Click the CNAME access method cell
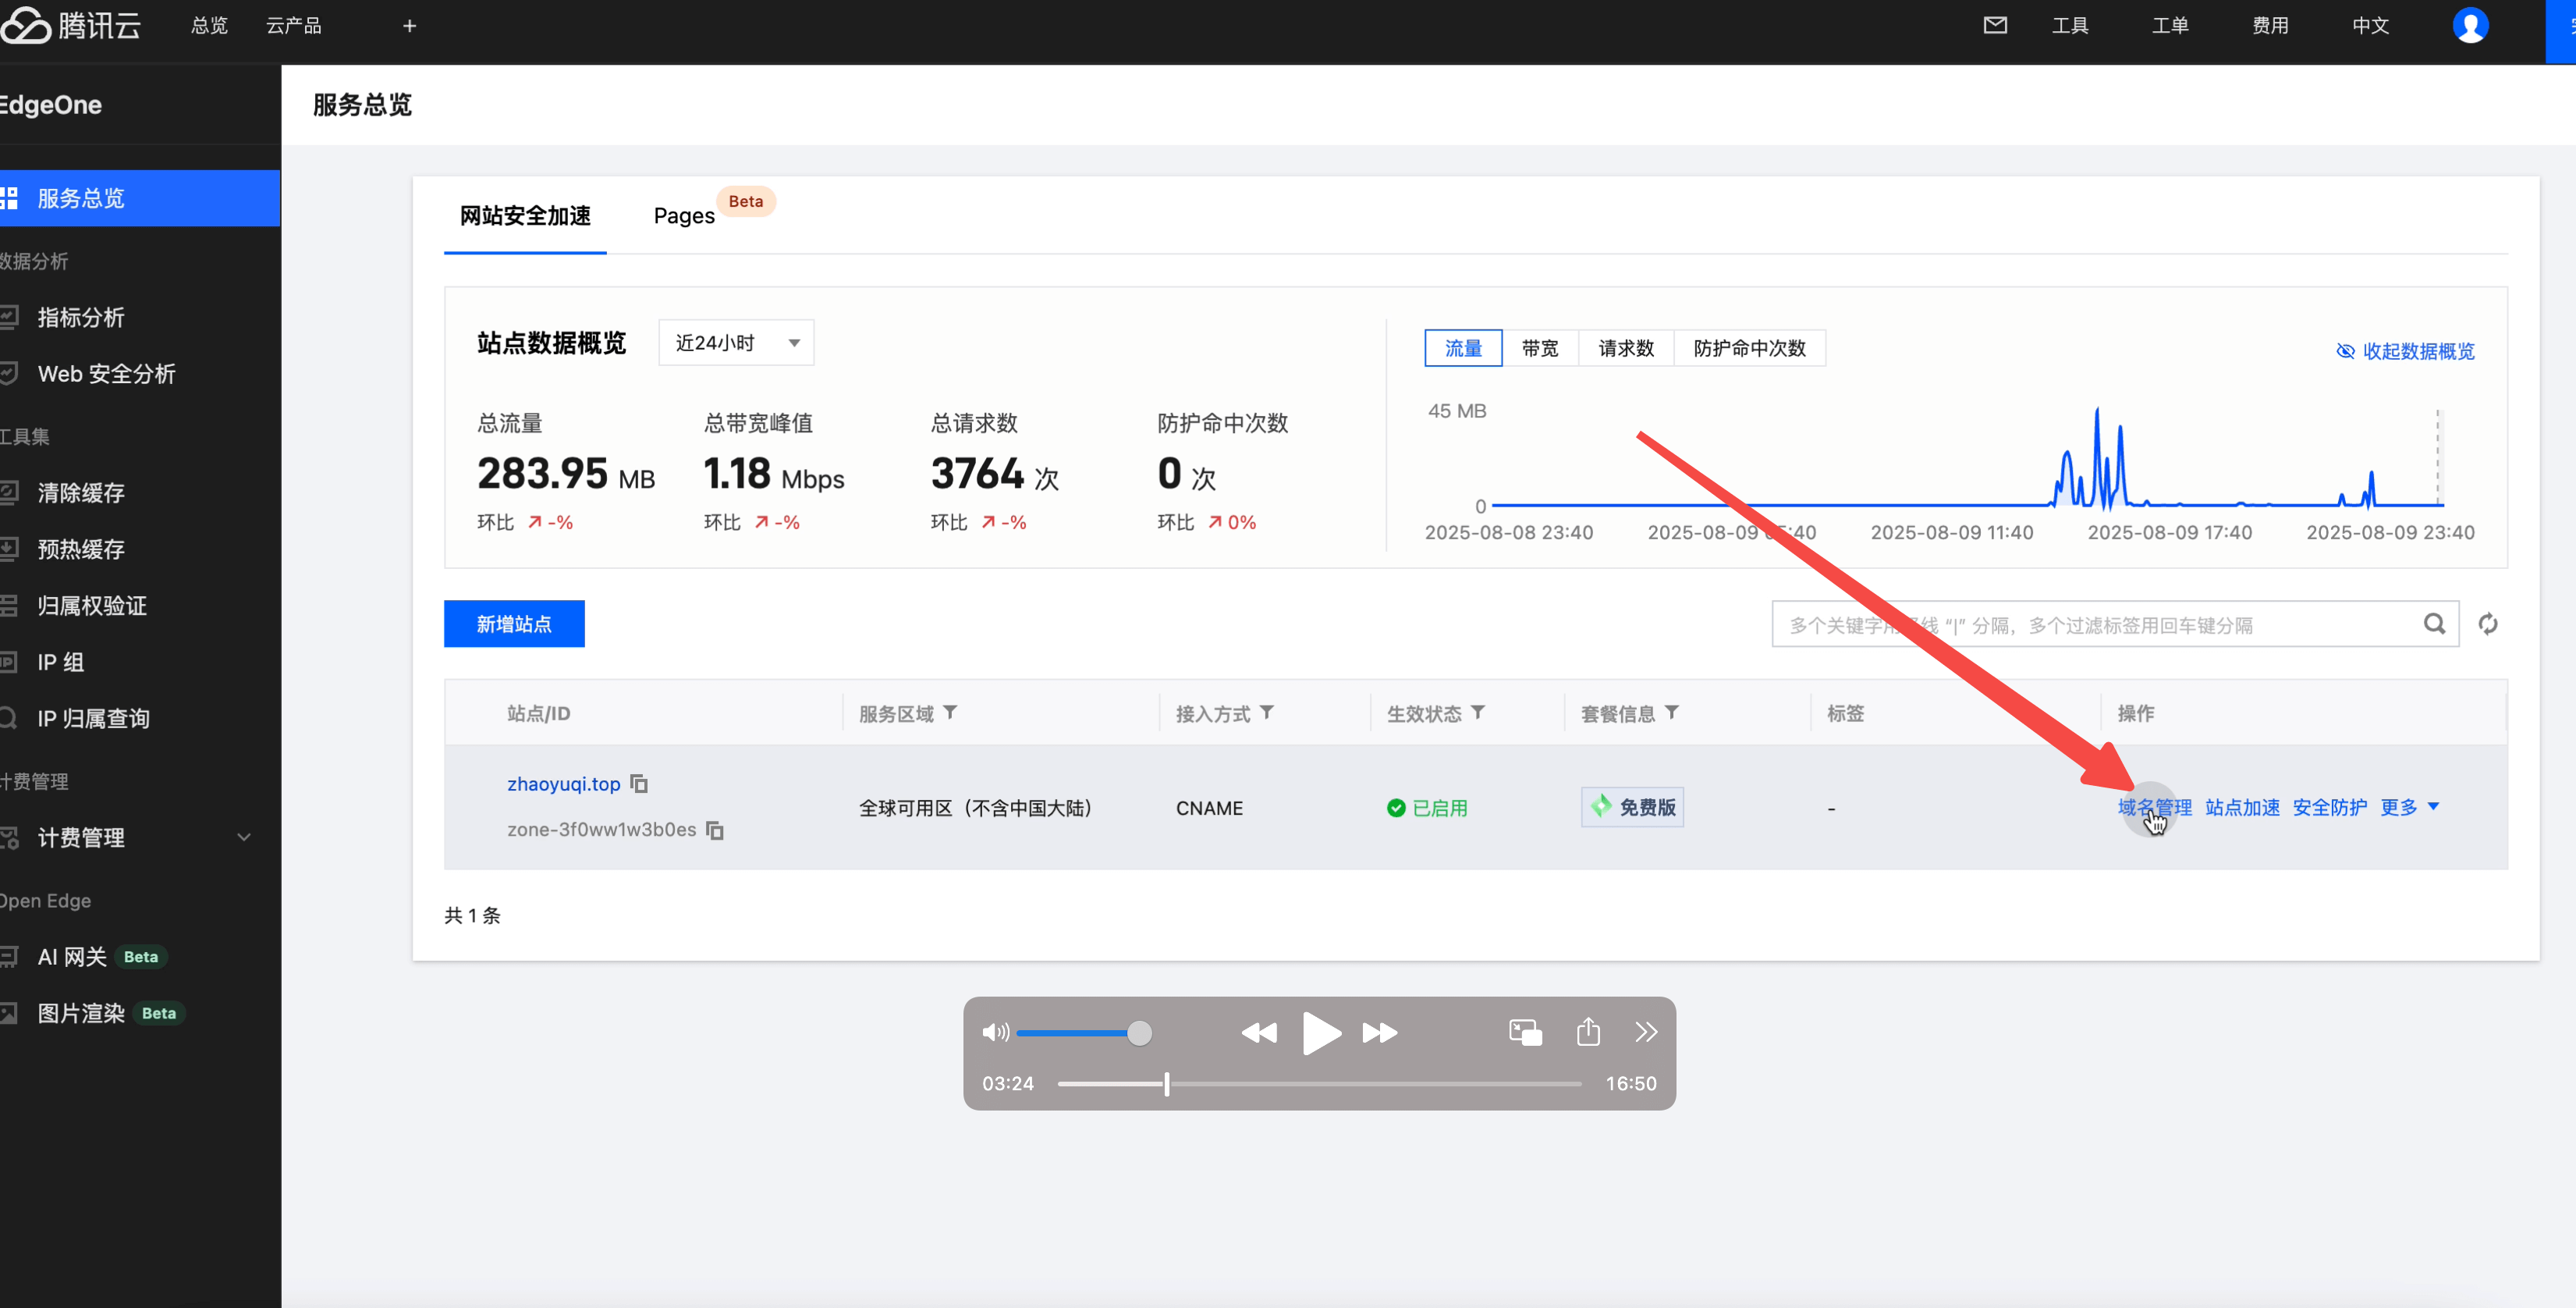This screenshot has height=1308, width=2576. tap(1209, 808)
